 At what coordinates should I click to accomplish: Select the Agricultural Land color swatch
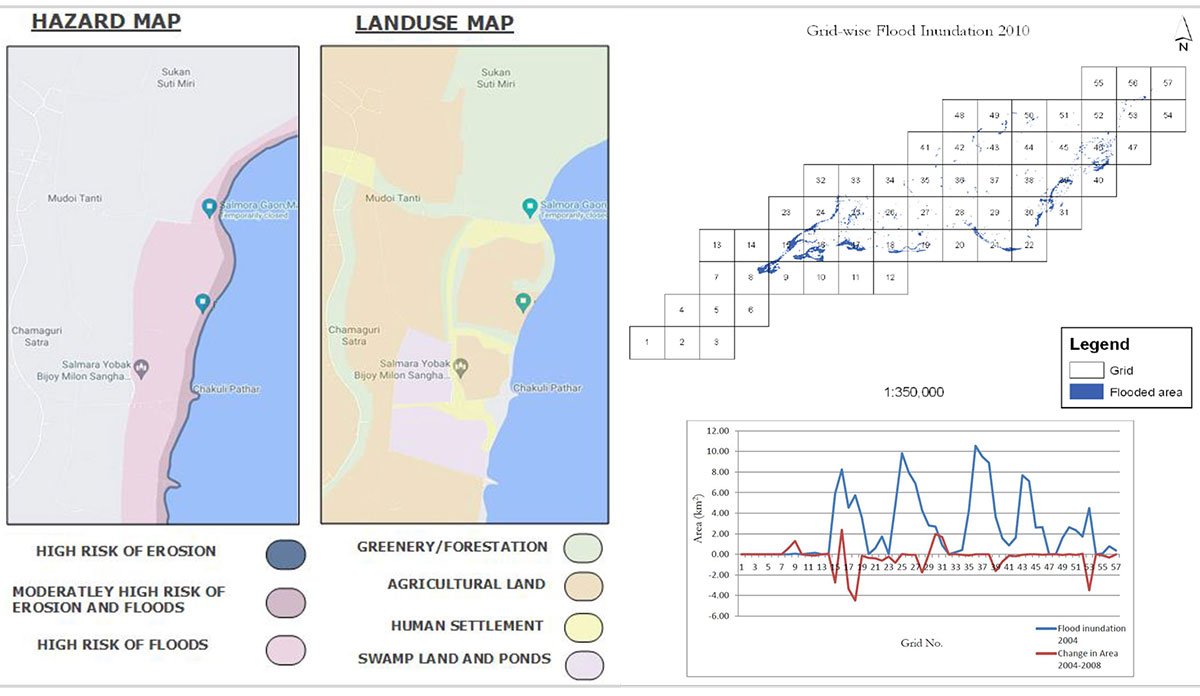click(x=582, y=586)
